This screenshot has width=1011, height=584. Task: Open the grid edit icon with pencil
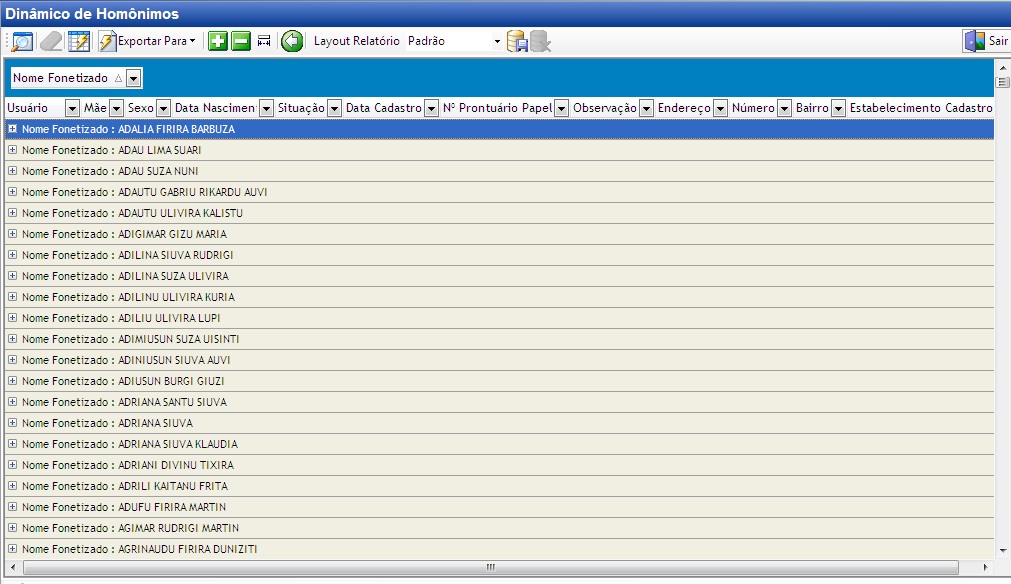click(79, 41)
